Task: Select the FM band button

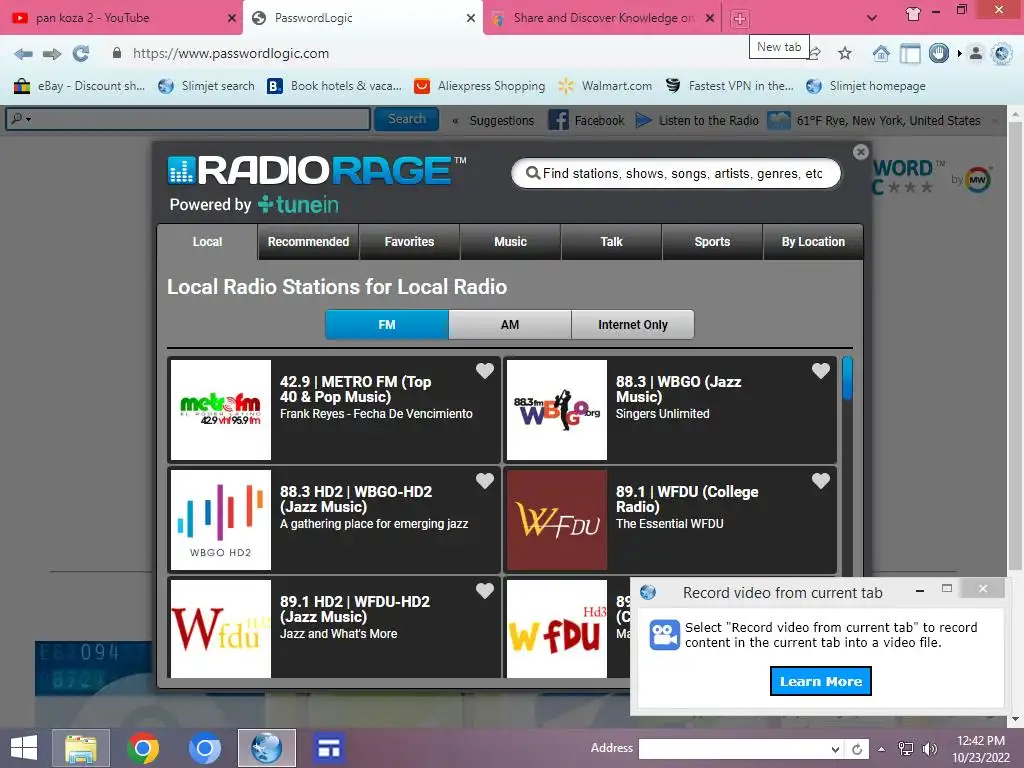Action: point(387,325)
